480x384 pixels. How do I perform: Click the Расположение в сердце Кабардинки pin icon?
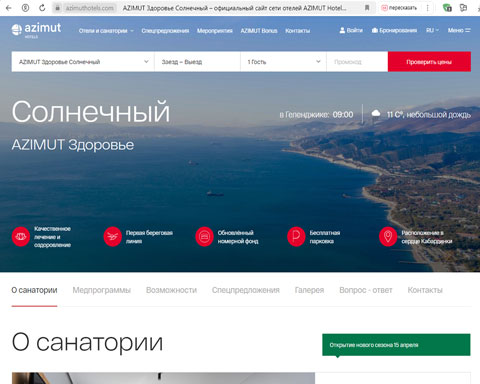click(x=388, y=237)
